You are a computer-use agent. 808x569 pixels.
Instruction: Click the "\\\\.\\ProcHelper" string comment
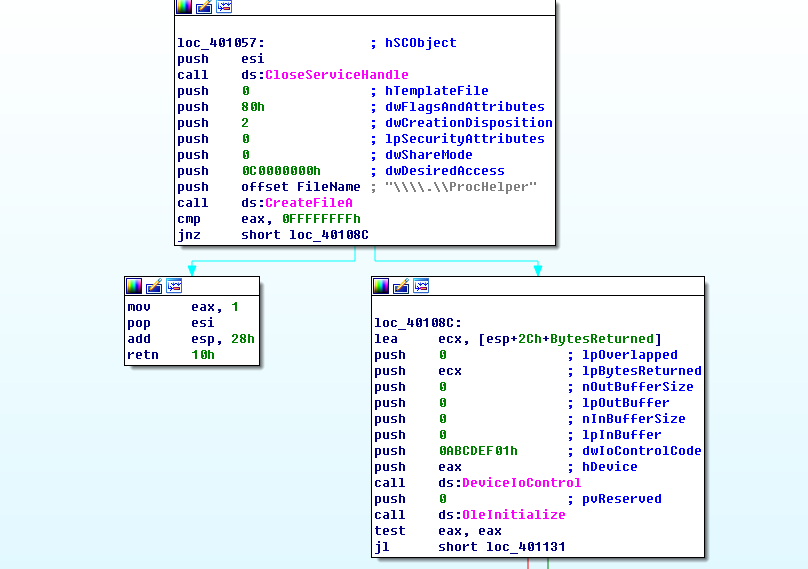(x=461, y=187)
